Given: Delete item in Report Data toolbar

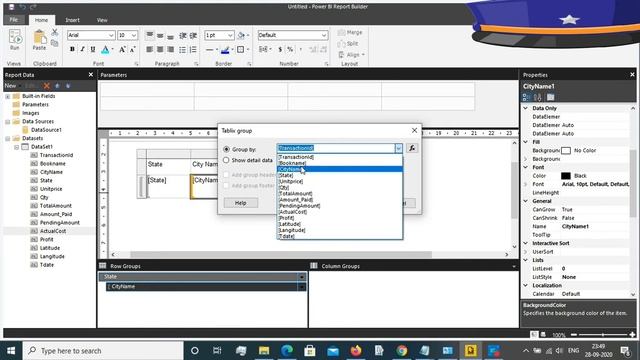Looking at the screenshot, I should click(47, 86).
